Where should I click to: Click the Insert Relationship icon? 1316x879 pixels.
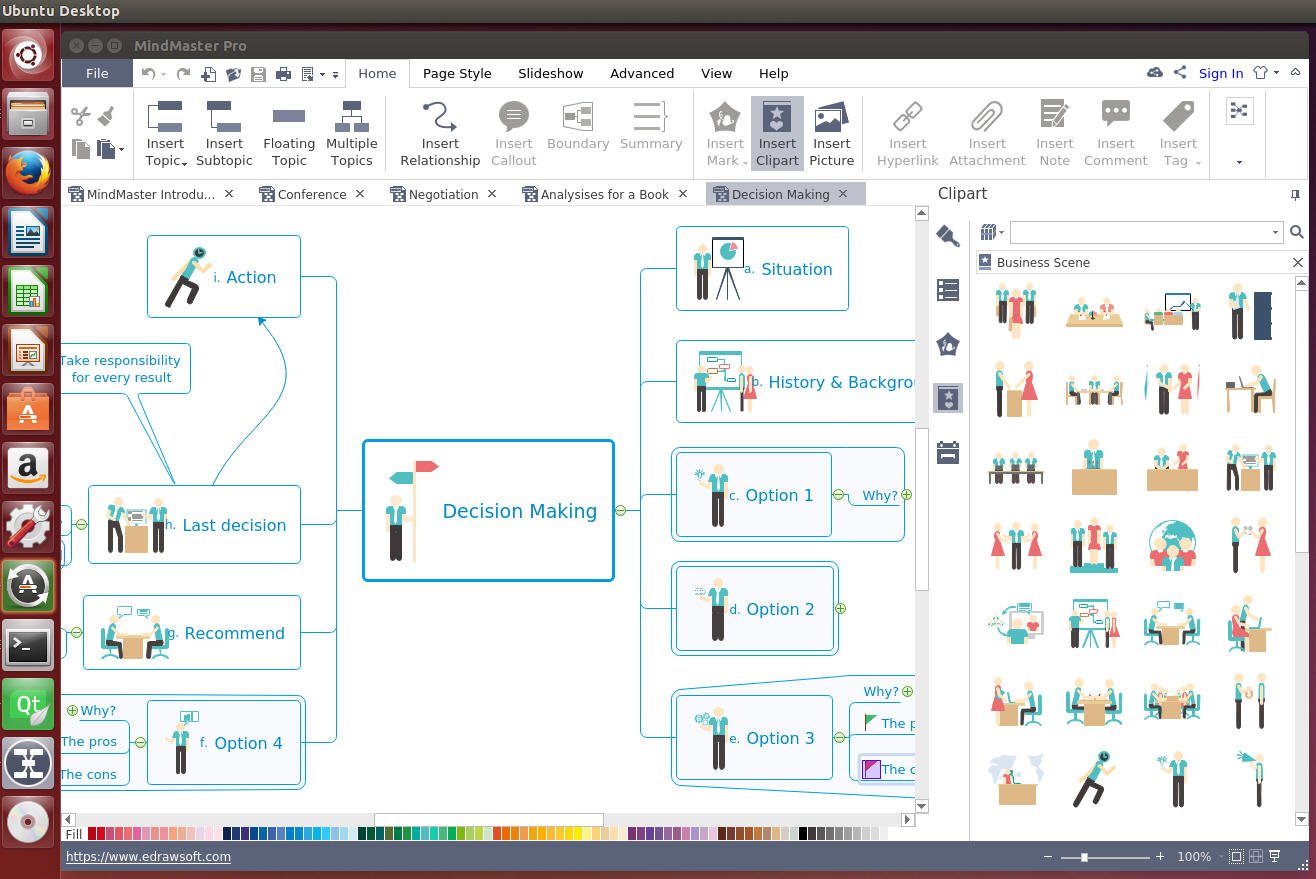tap(439, 118)
